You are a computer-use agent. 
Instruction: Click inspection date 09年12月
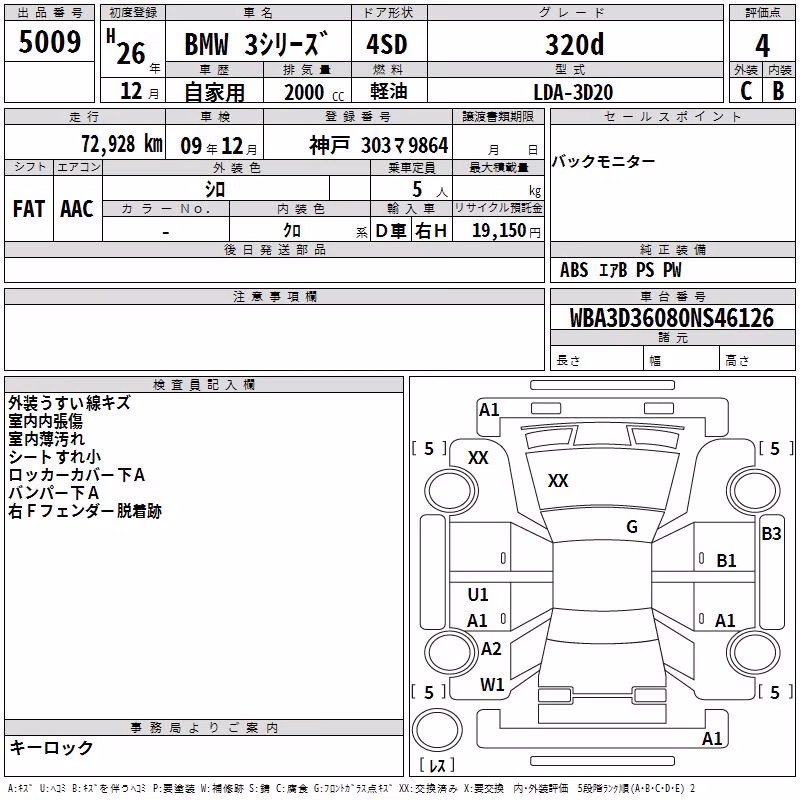[219, 146]
